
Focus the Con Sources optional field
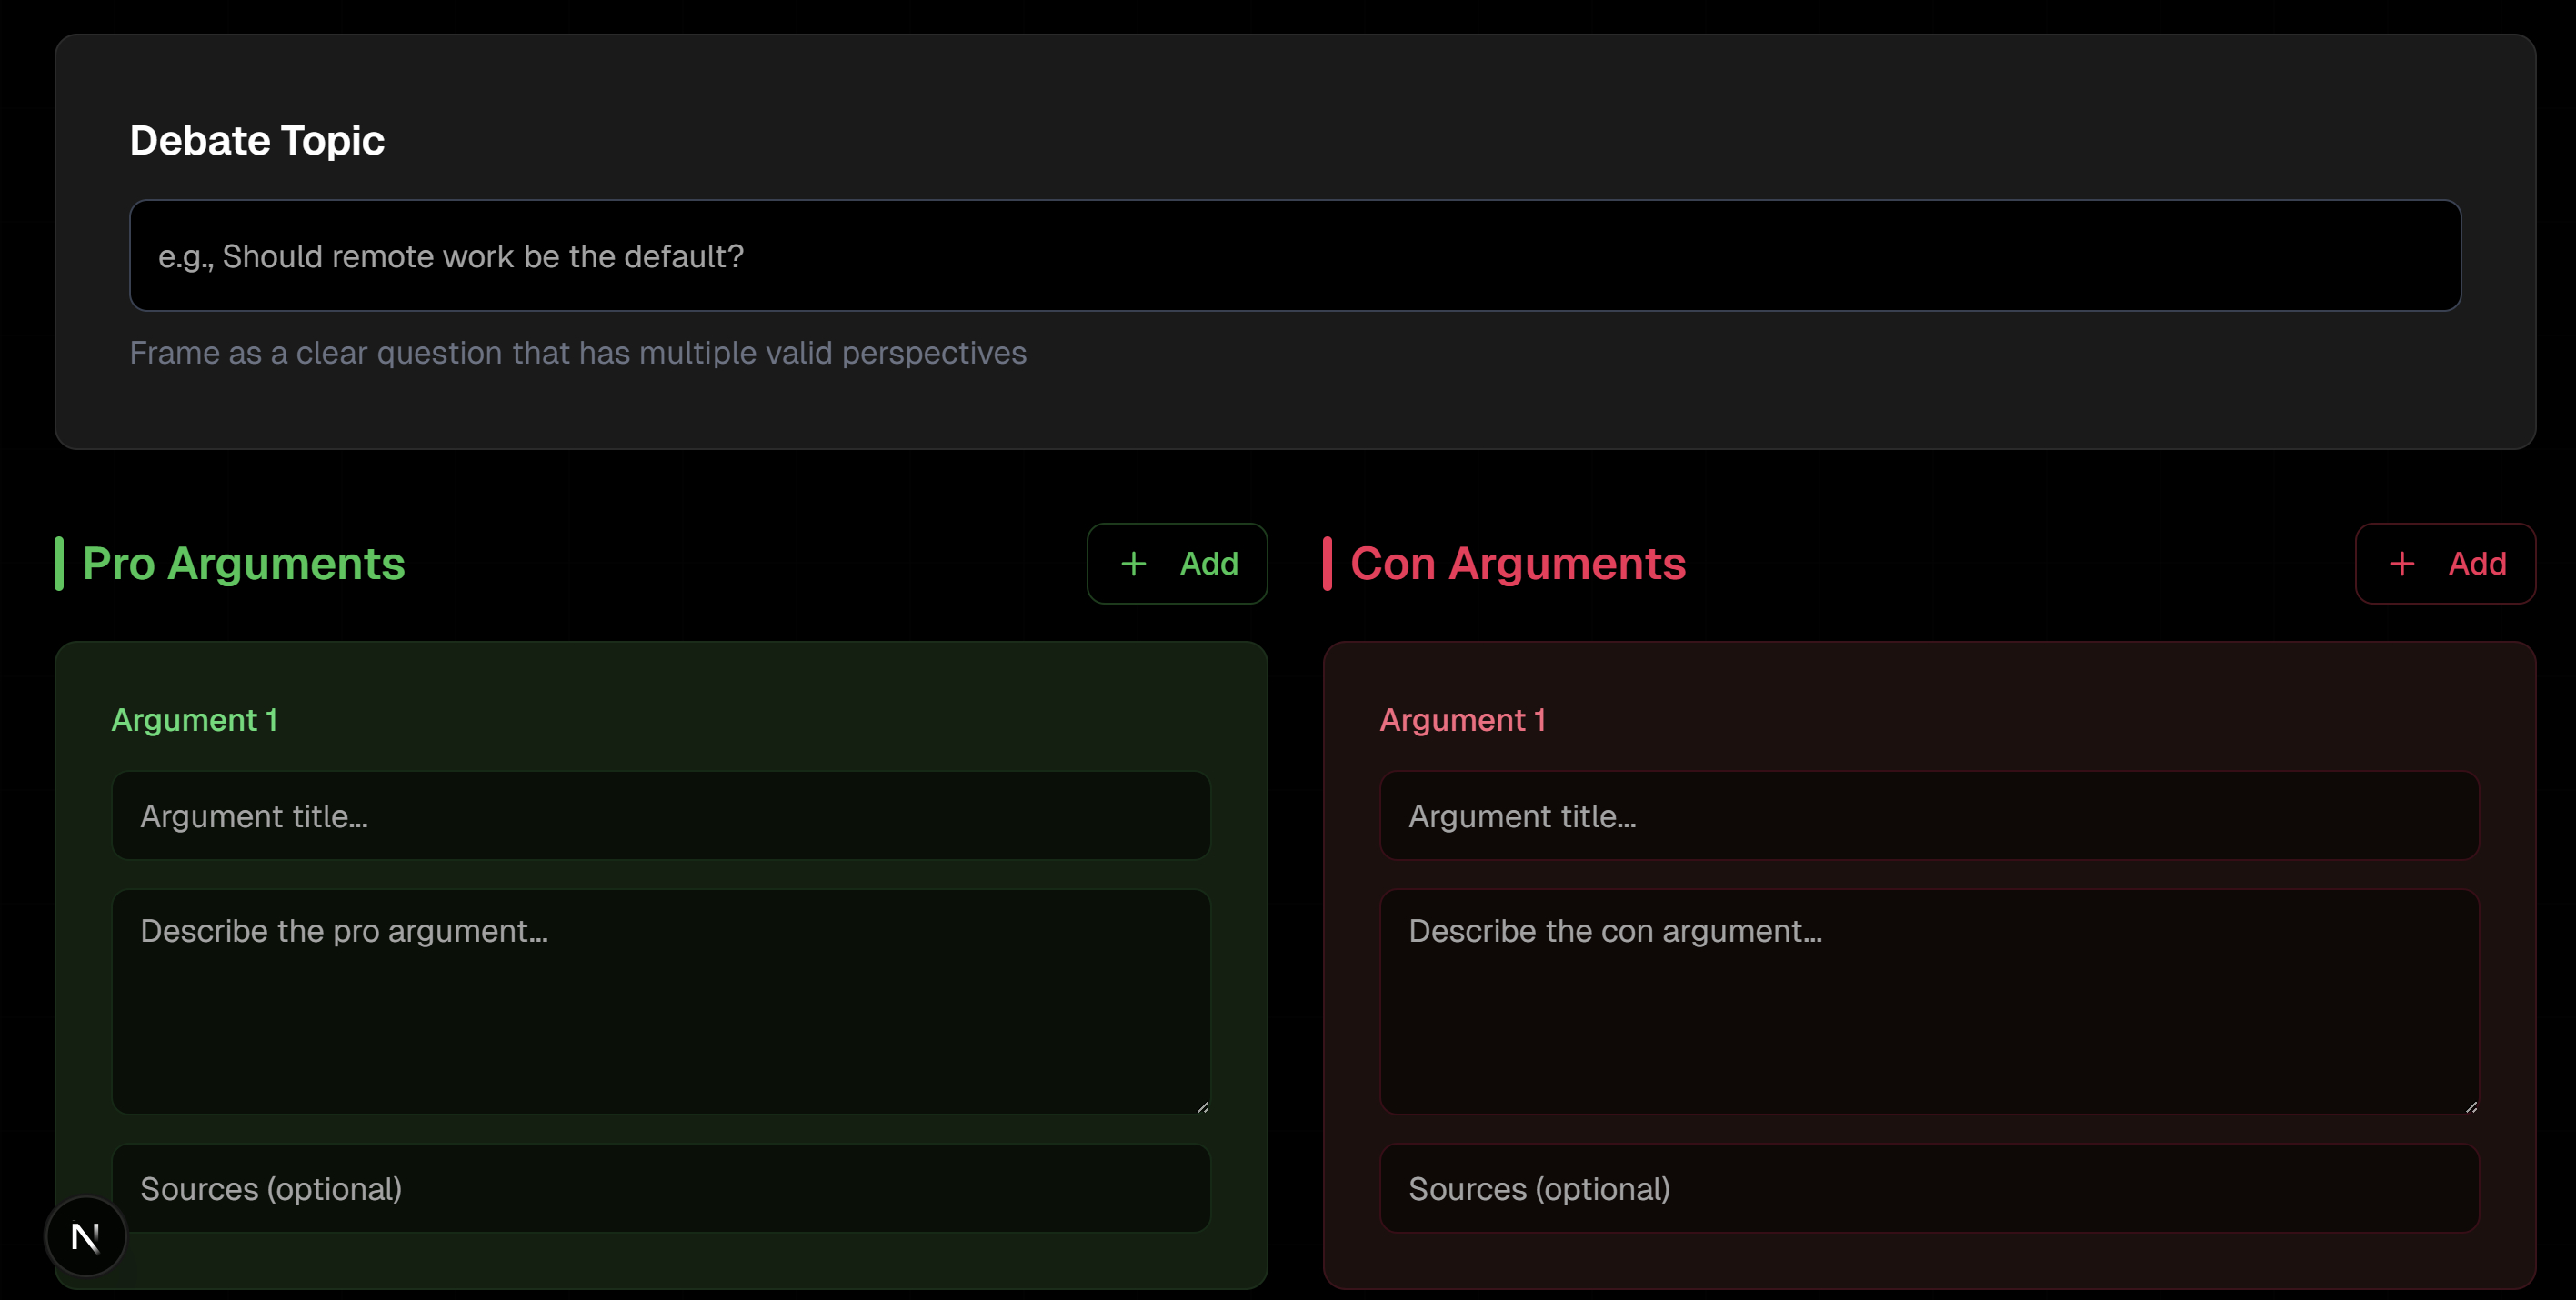[1928, 1189]
